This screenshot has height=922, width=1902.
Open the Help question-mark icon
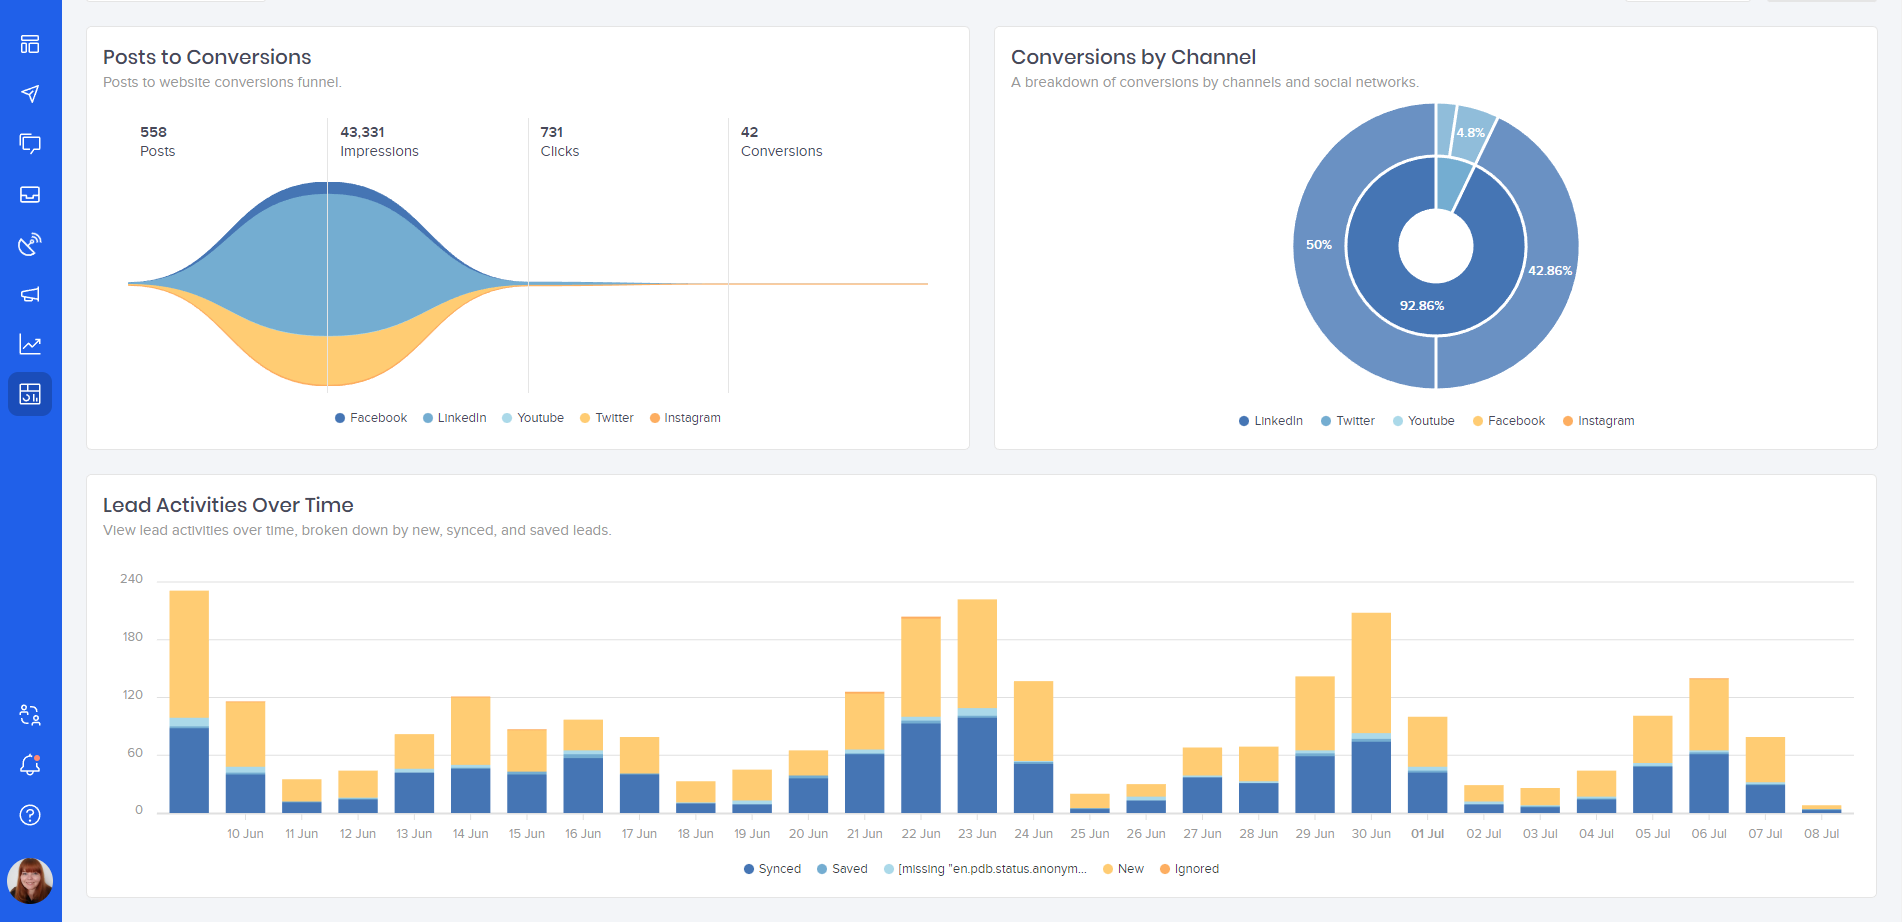click(30, 815)
